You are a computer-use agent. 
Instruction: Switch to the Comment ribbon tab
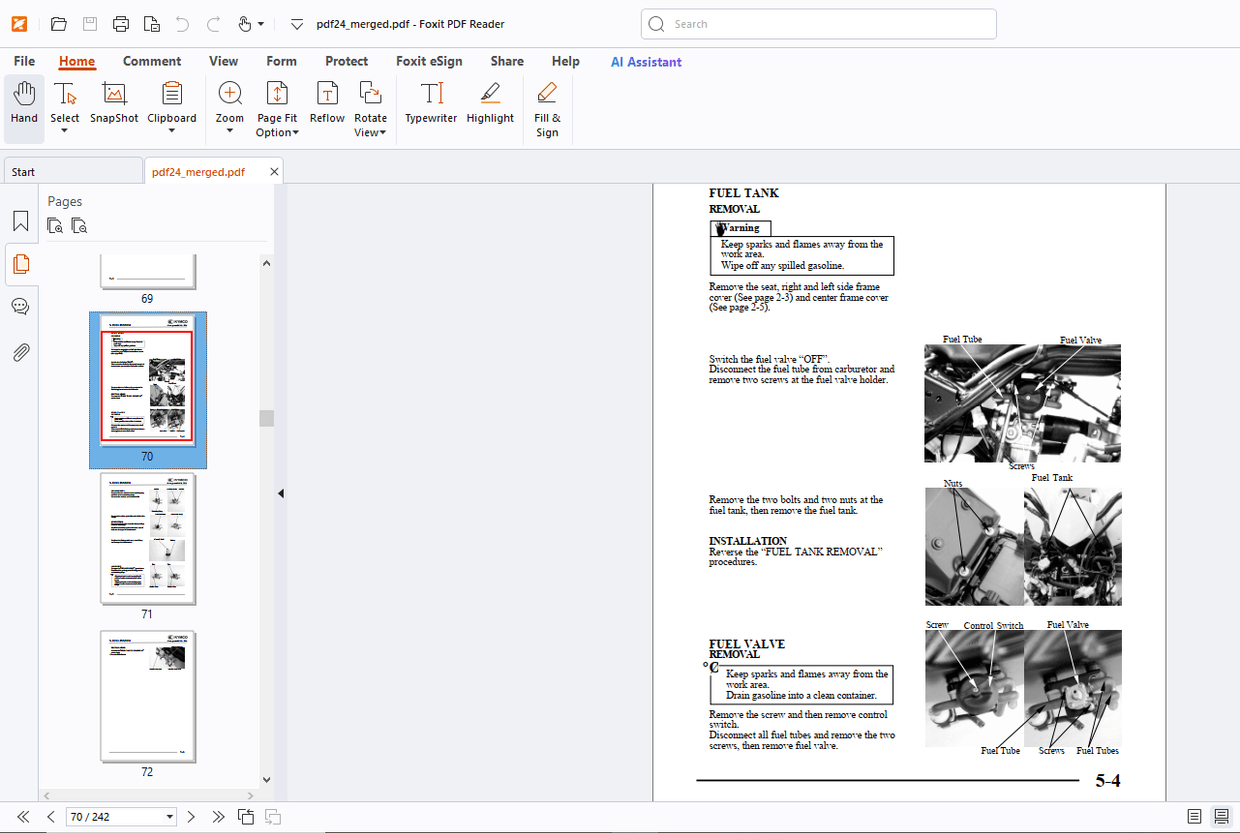(152, 61)
